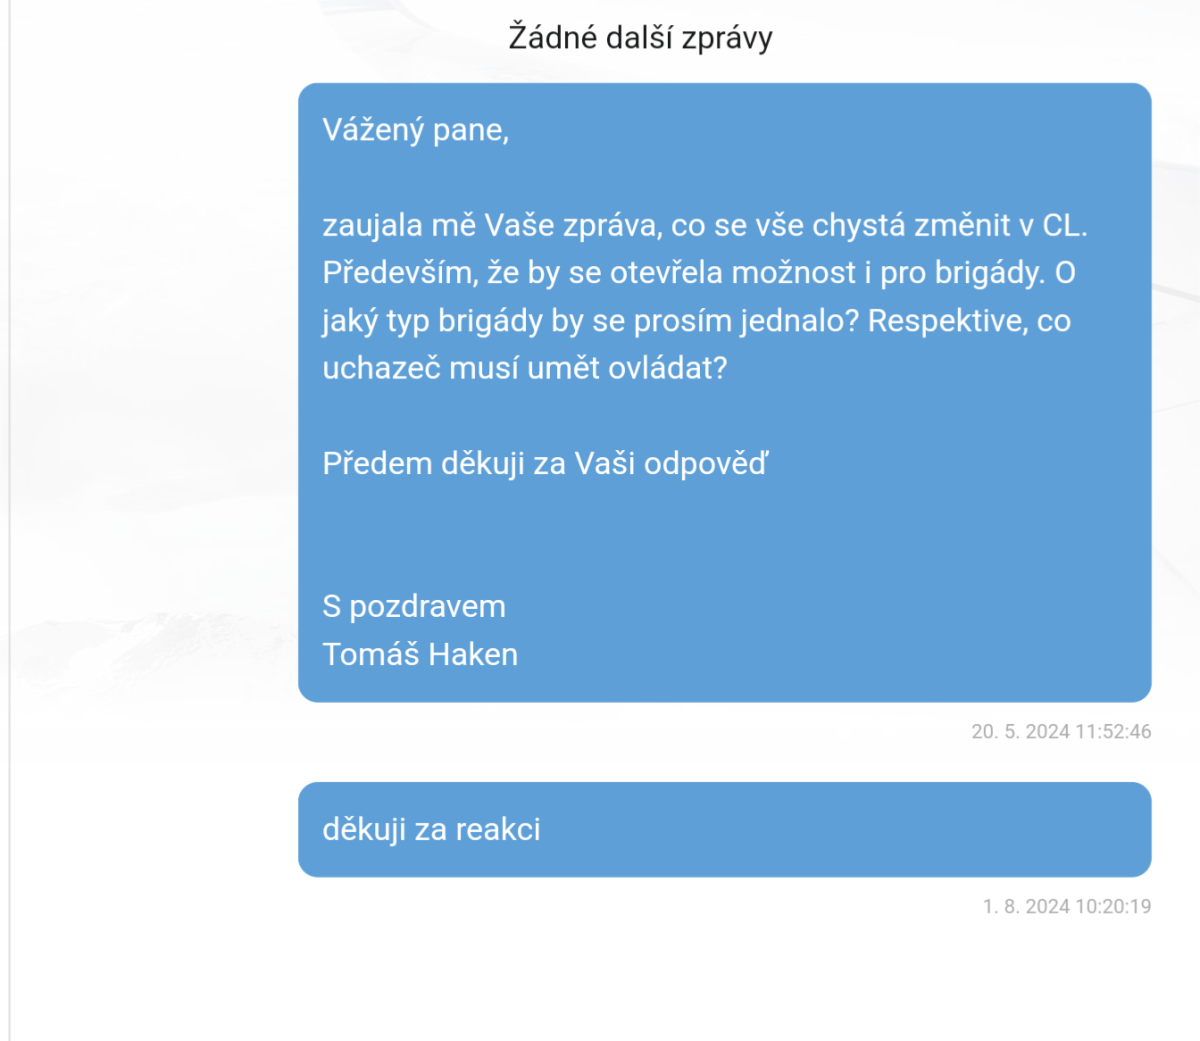Click the "Žádné další zprávy" notice
Image resolution: width=1200 pixels, height=1041 pixels.
click(x=640, y=38)
